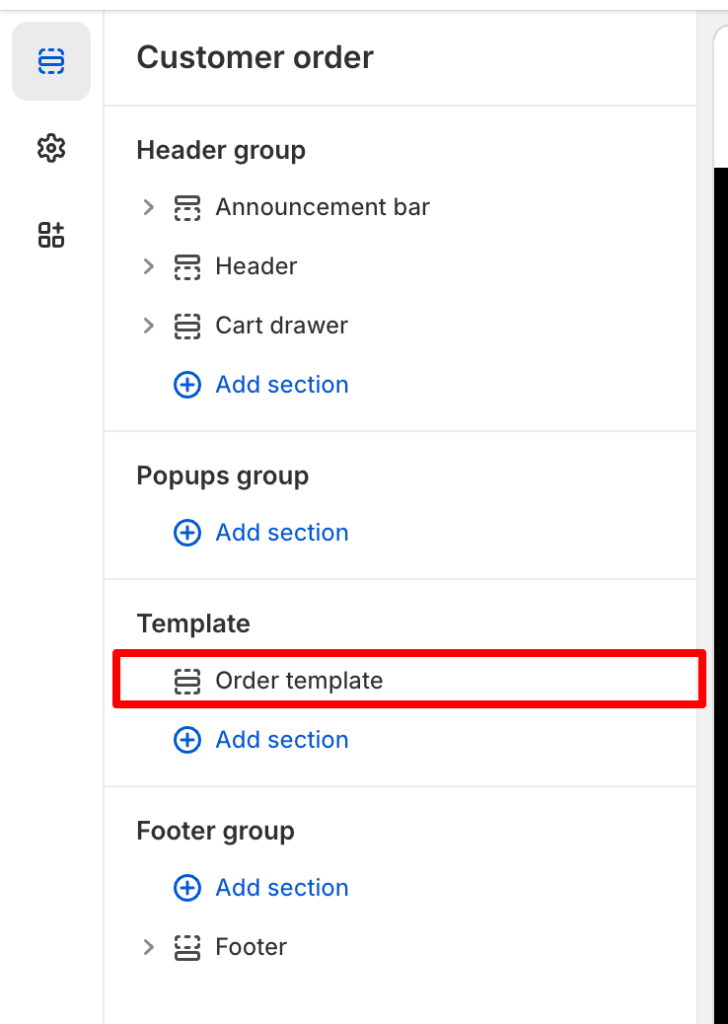Add section in Footer group

point(261,888)
